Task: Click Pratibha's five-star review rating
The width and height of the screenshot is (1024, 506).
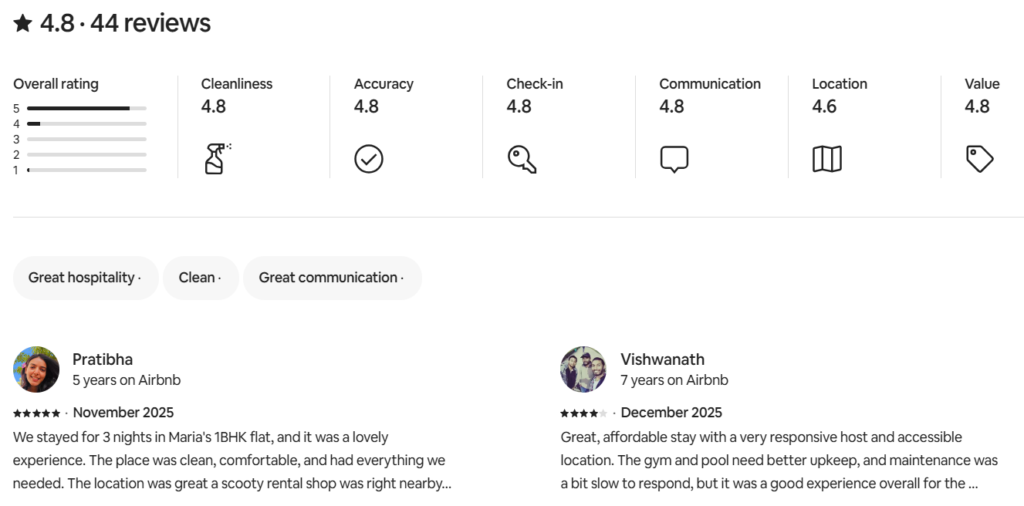Action: coord(36,413)
